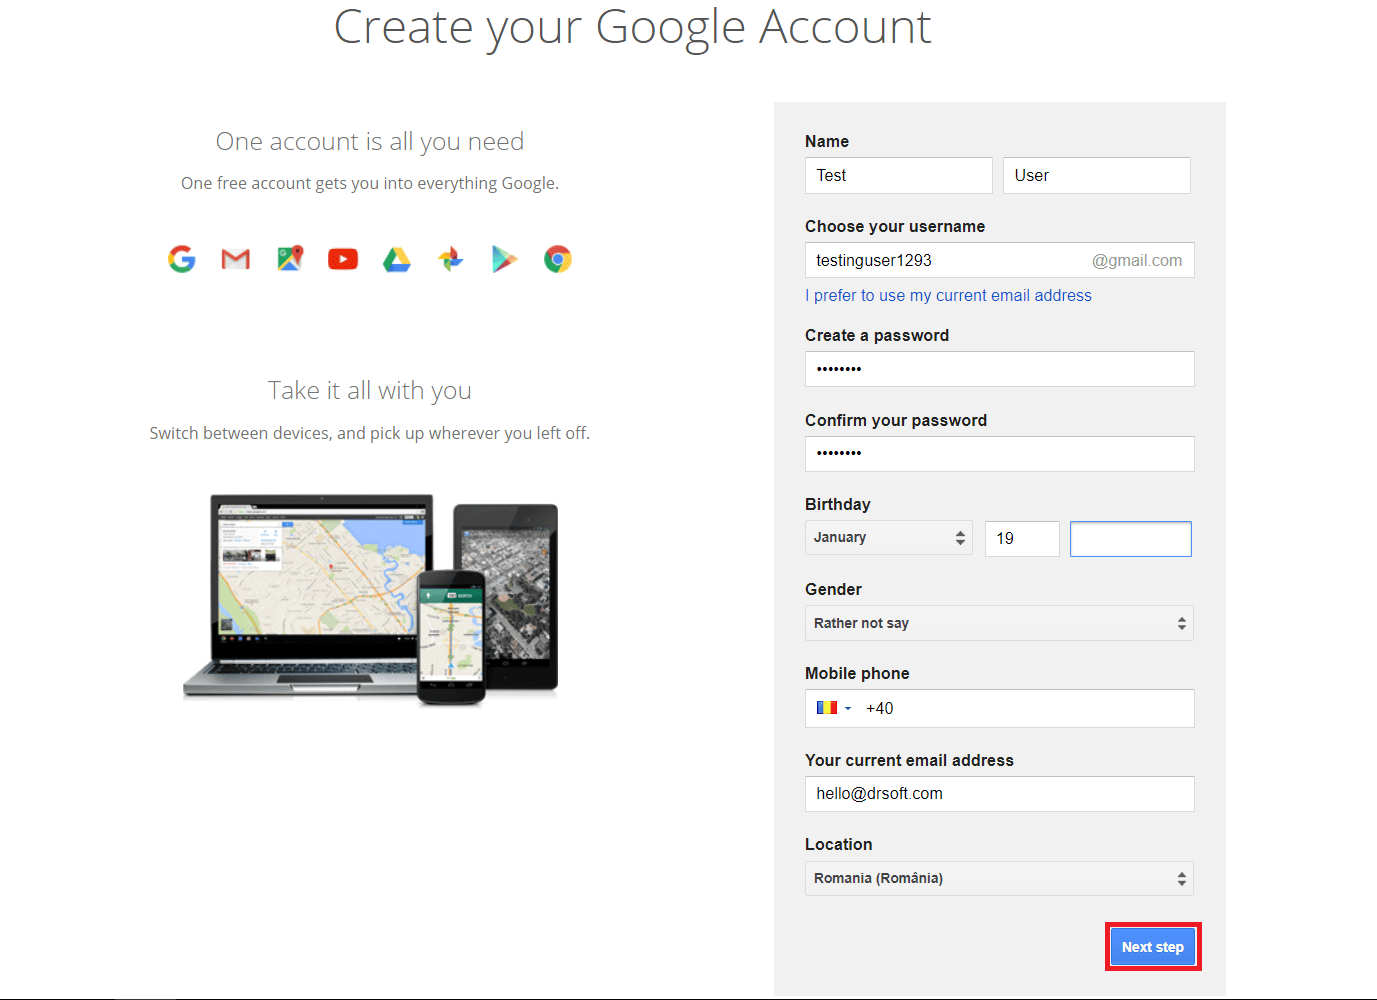Click the 'Birthday' label

coord(838,505)
